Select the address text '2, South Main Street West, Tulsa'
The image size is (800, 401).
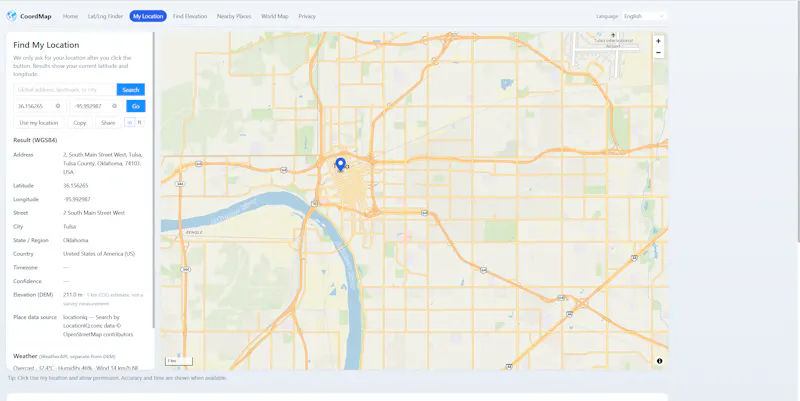click(103, 155)
